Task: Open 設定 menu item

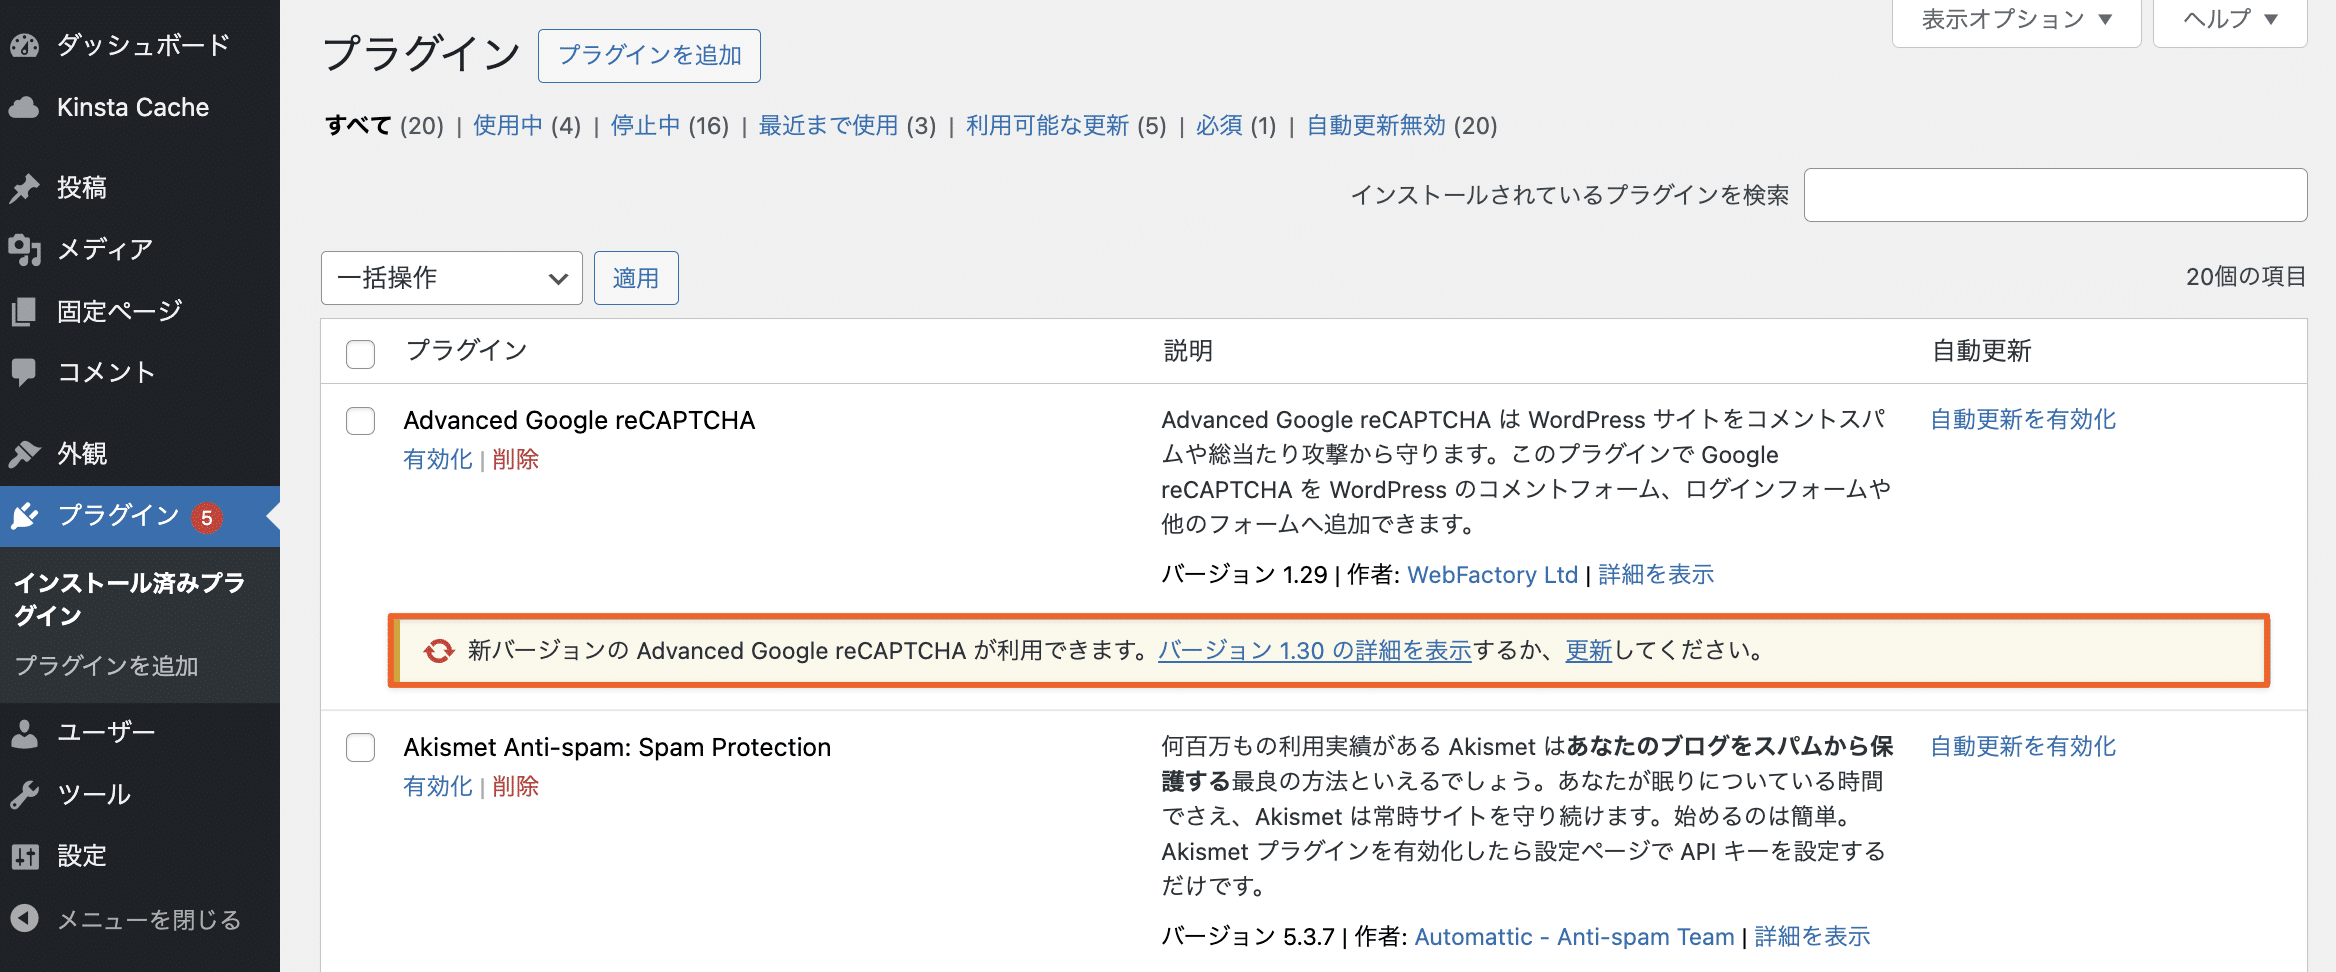Action: [x=140, y=856]
